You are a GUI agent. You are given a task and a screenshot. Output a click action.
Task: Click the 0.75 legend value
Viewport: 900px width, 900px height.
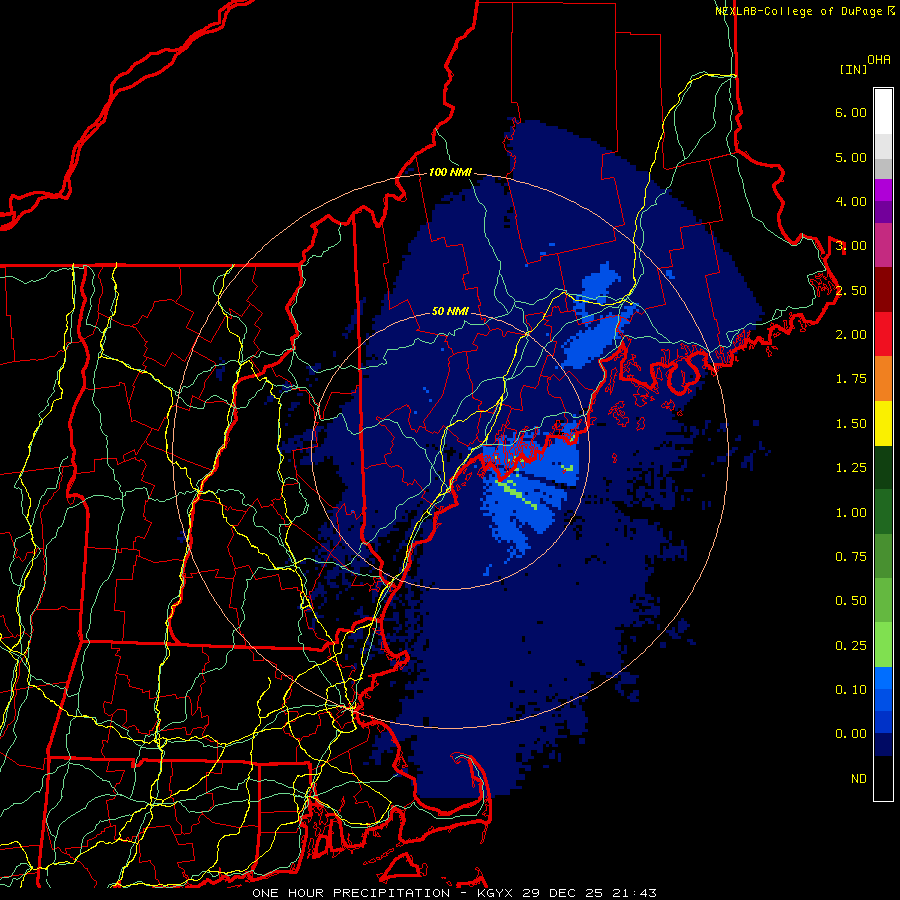pos(851,557)
